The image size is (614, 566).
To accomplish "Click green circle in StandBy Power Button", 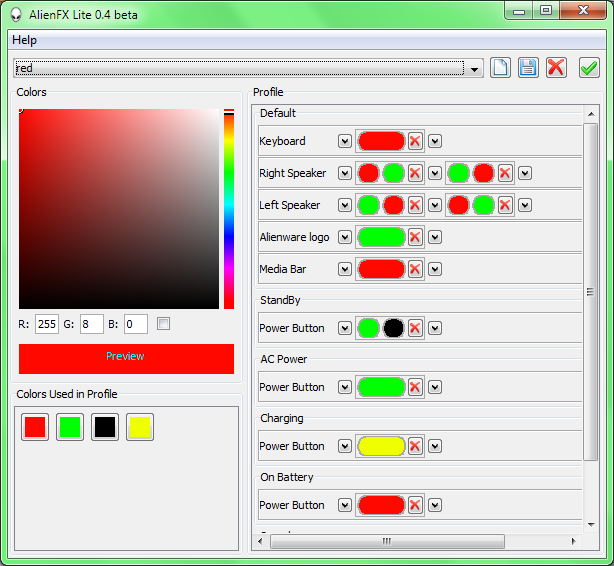I will (368, 328).
